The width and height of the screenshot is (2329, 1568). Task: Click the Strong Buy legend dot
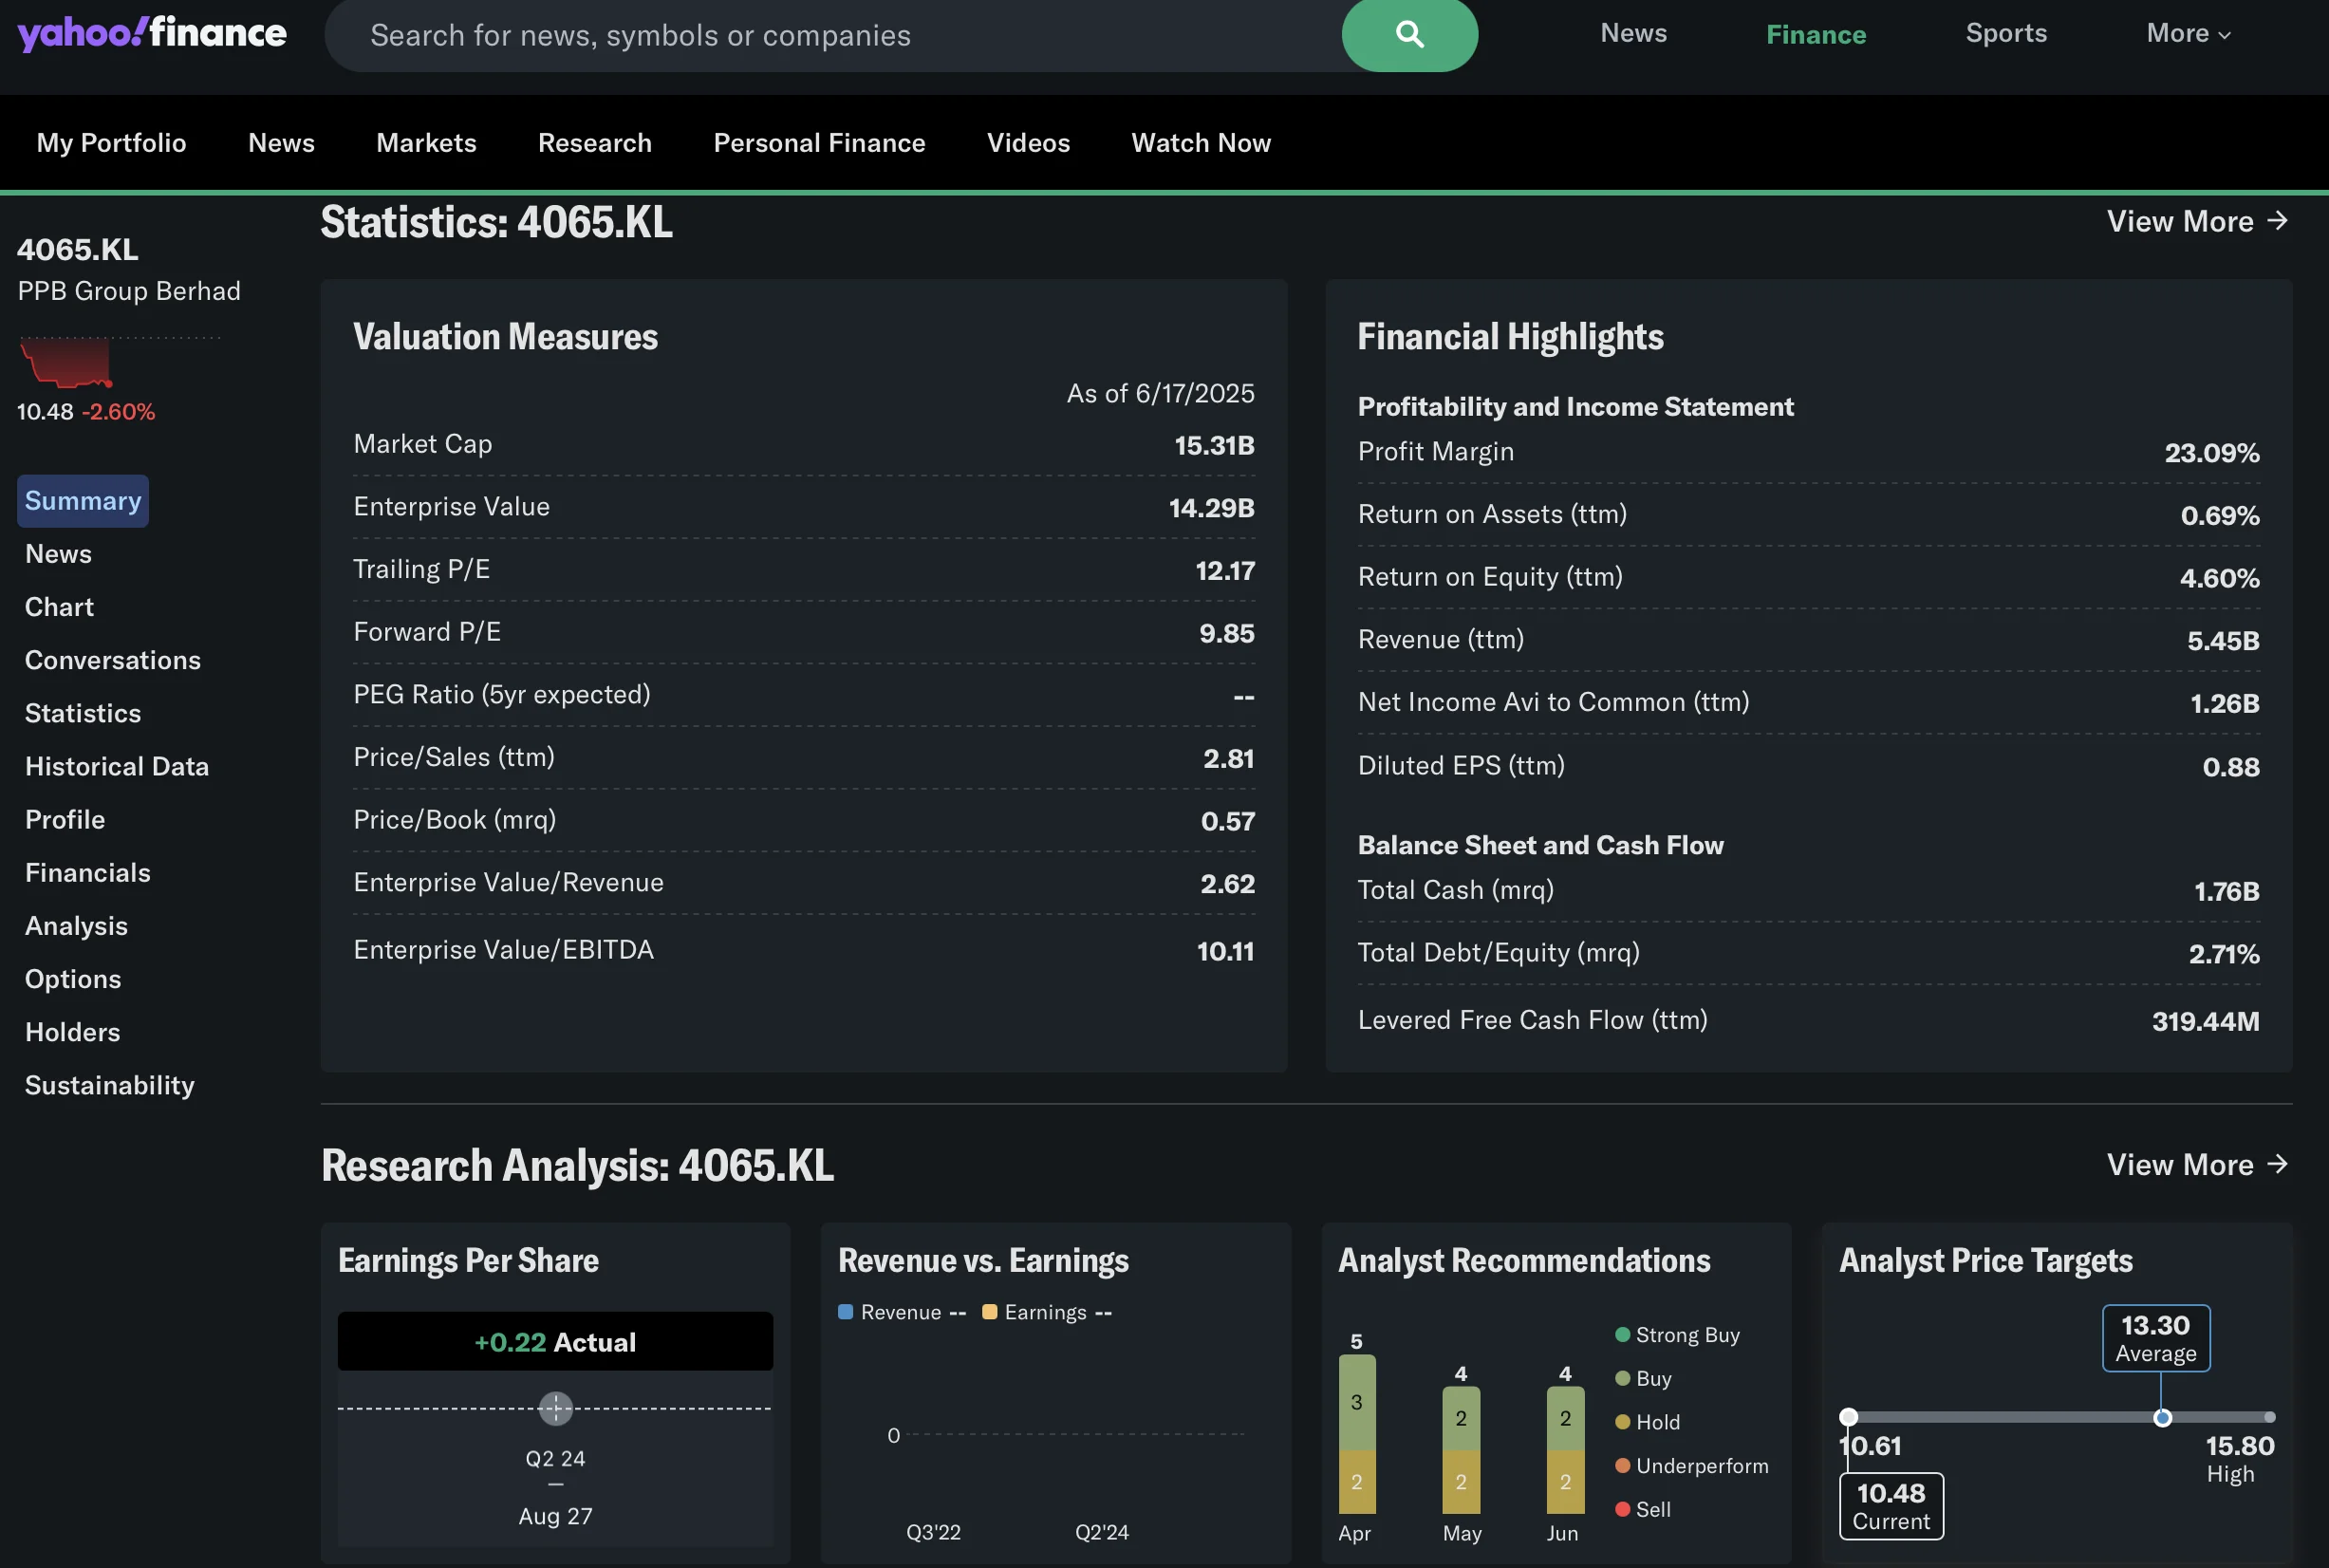1623,1335
